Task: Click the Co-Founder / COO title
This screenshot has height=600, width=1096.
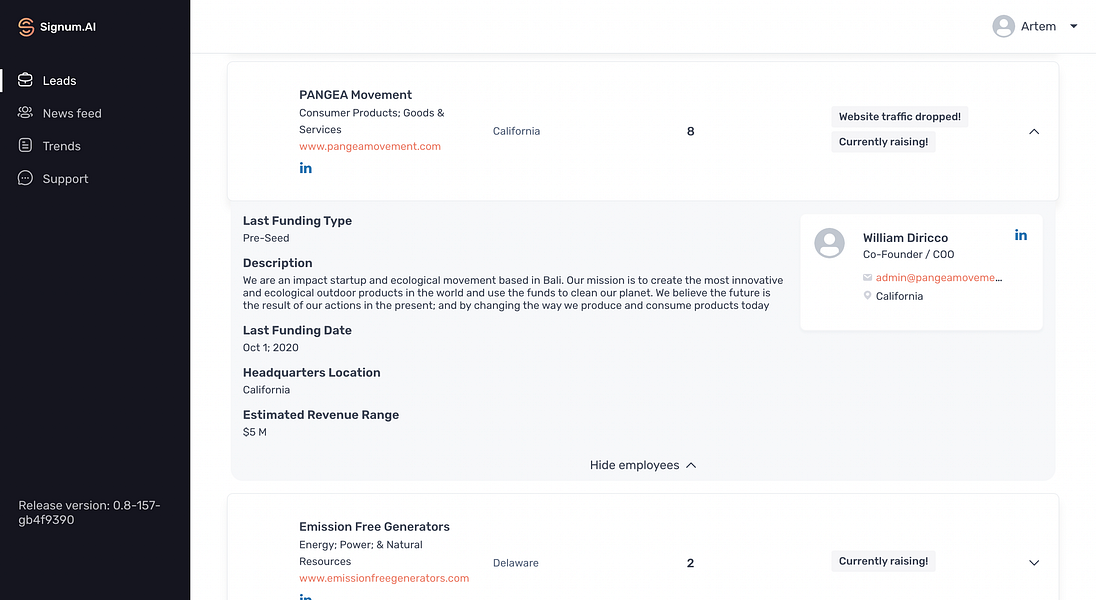Action: point(908,255)
